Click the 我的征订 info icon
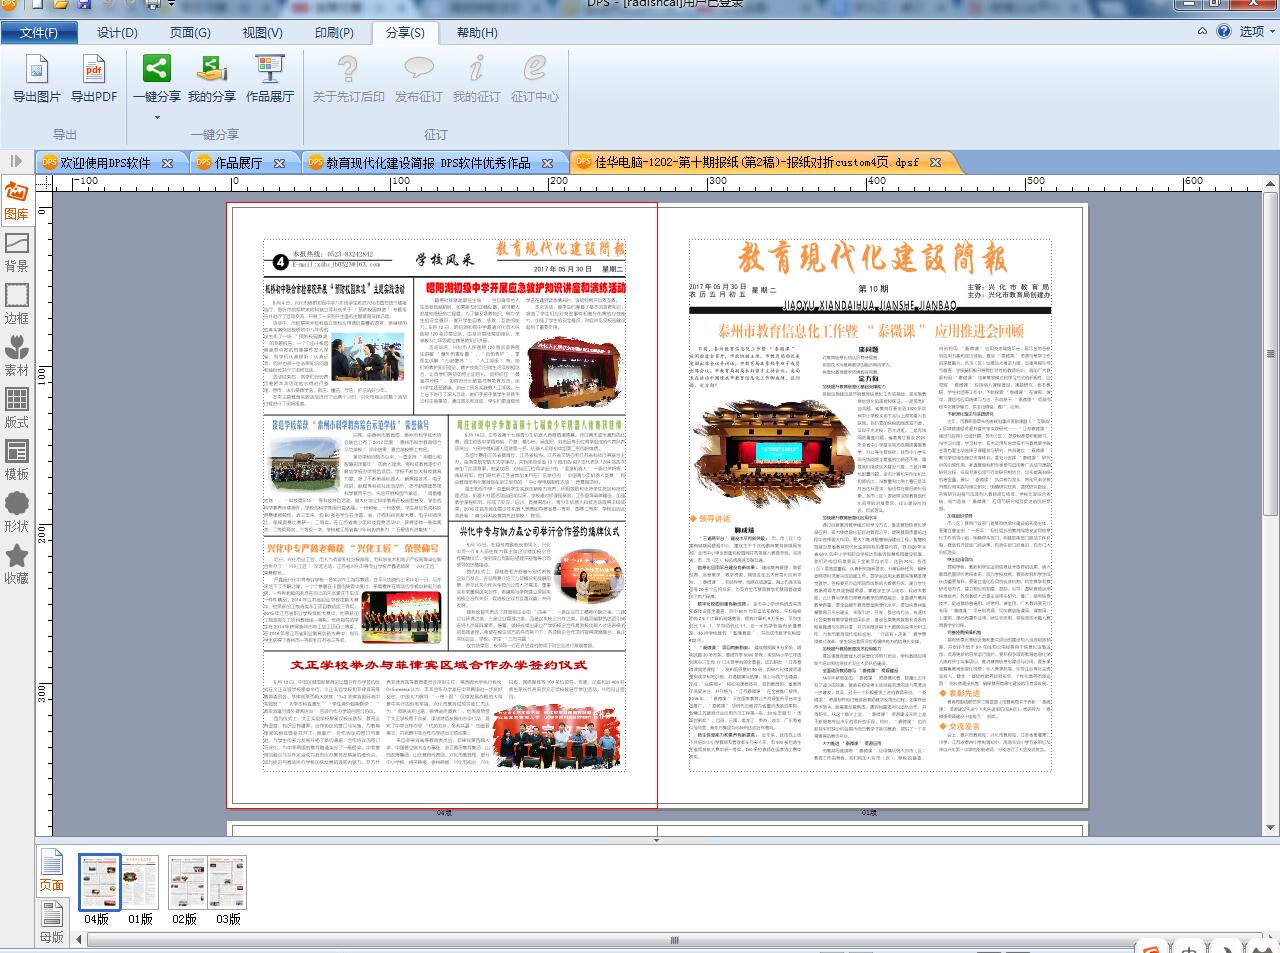The width and height of the screenshot is (1280, 953). [476, 69]
